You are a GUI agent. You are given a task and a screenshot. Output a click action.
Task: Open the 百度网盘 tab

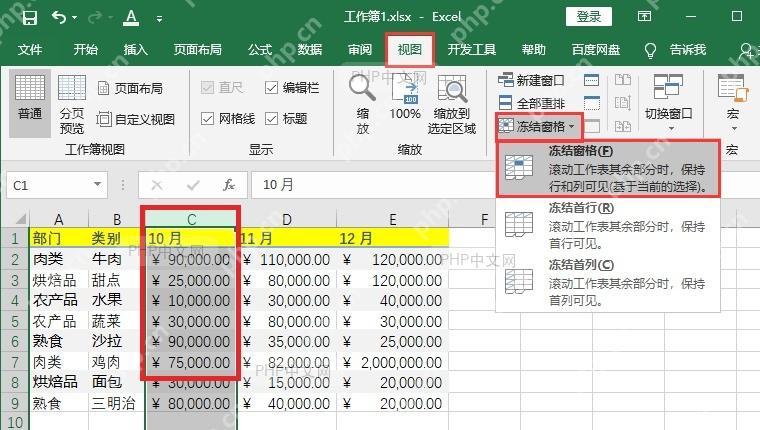[596, 49]
